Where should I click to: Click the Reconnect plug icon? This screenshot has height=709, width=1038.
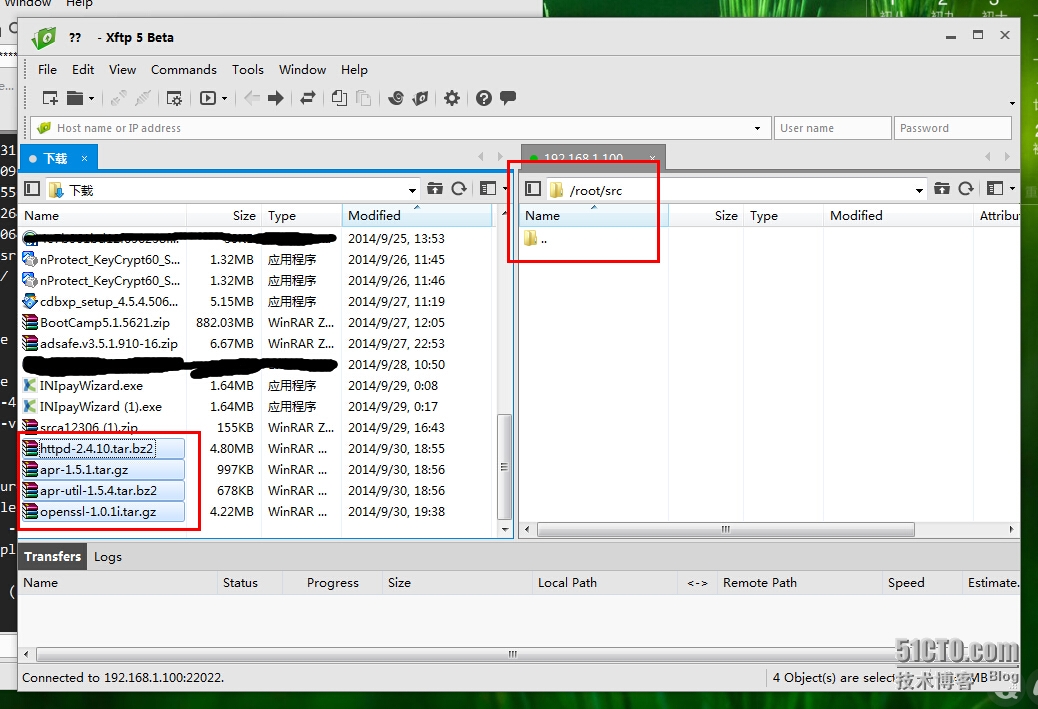(118, 98)
